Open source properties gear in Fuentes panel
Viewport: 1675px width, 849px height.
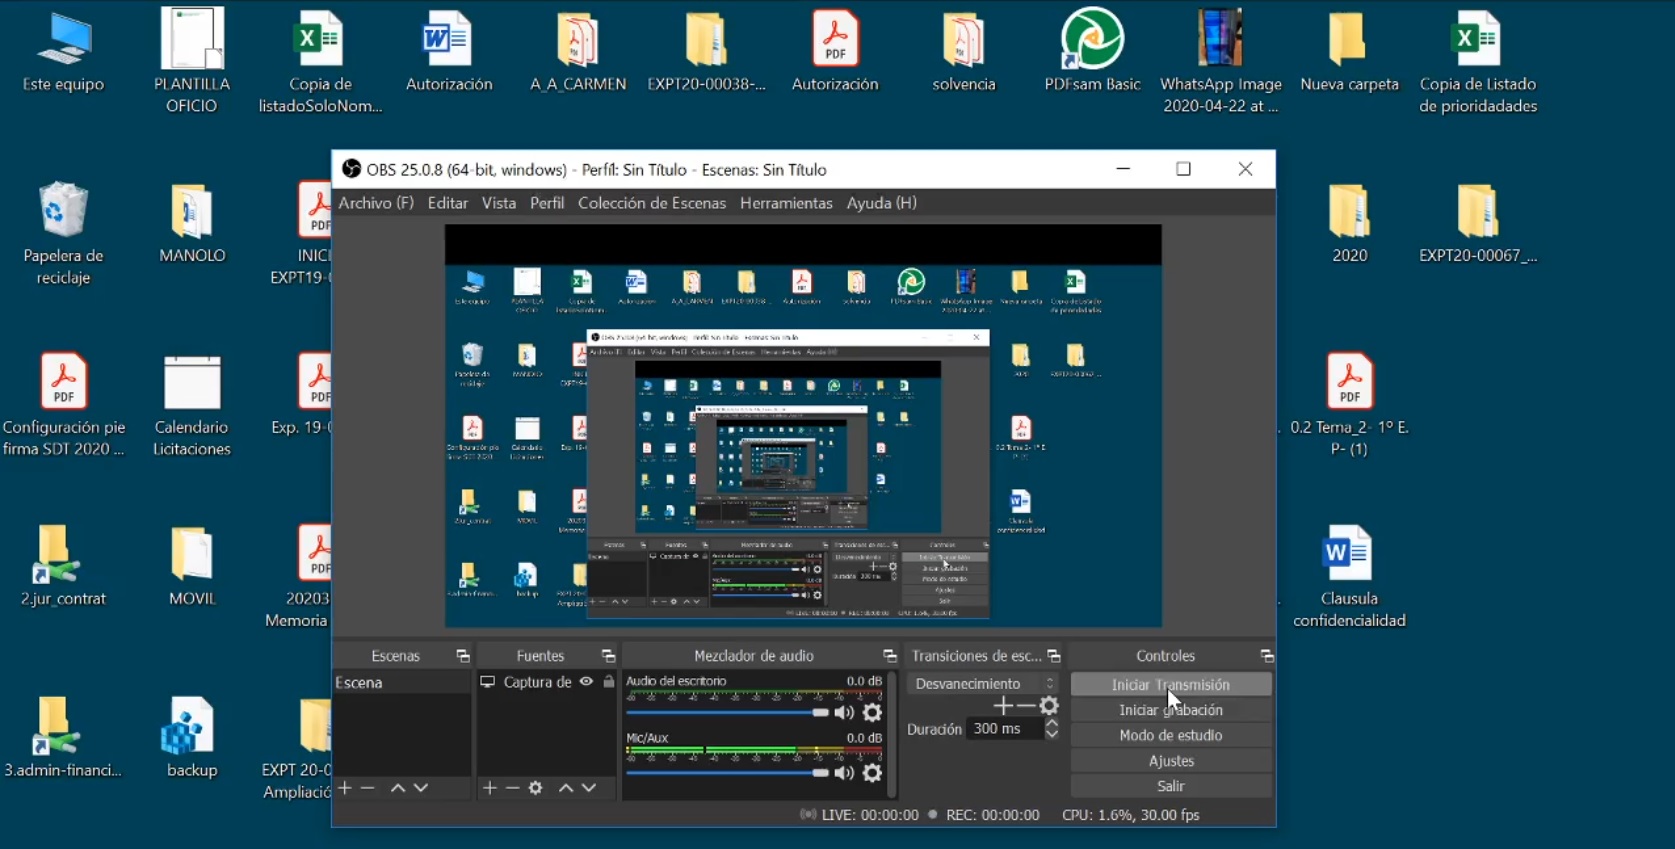(536, 788)
